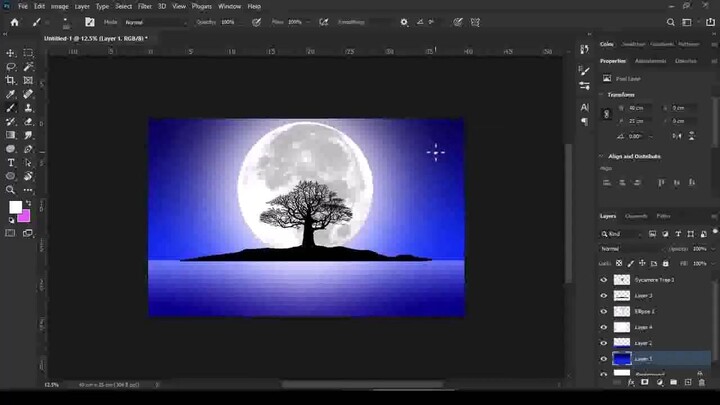
Task: Click the Share icon top right
Action: pyautogui.click(x=710, y=22)
